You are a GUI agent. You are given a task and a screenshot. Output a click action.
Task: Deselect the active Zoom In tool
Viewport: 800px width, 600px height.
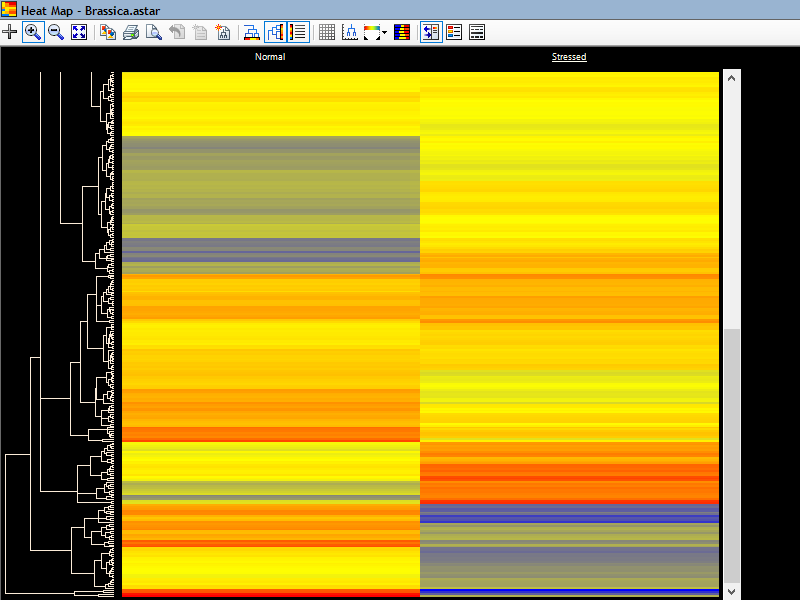click(x=33, y=31)
